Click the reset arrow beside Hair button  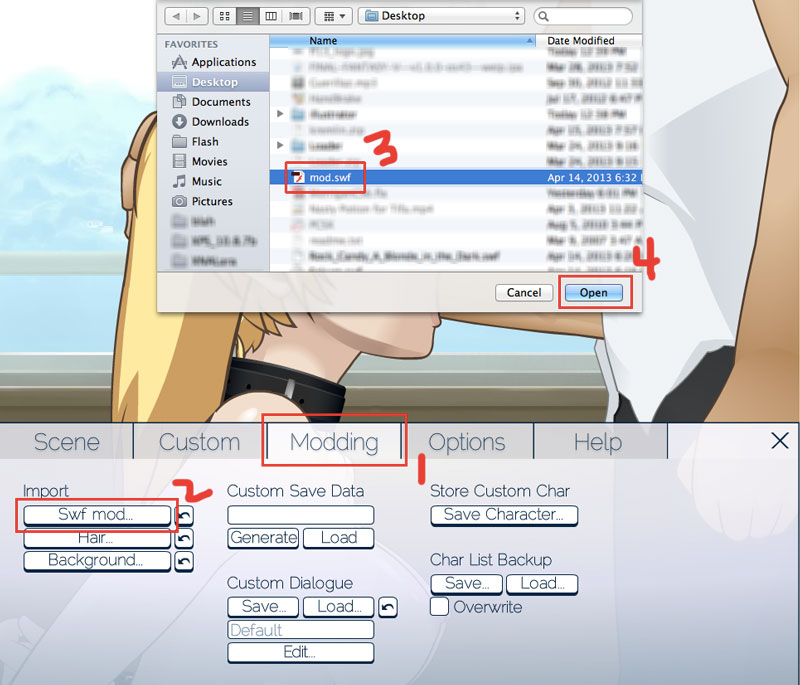pos(184,539)
